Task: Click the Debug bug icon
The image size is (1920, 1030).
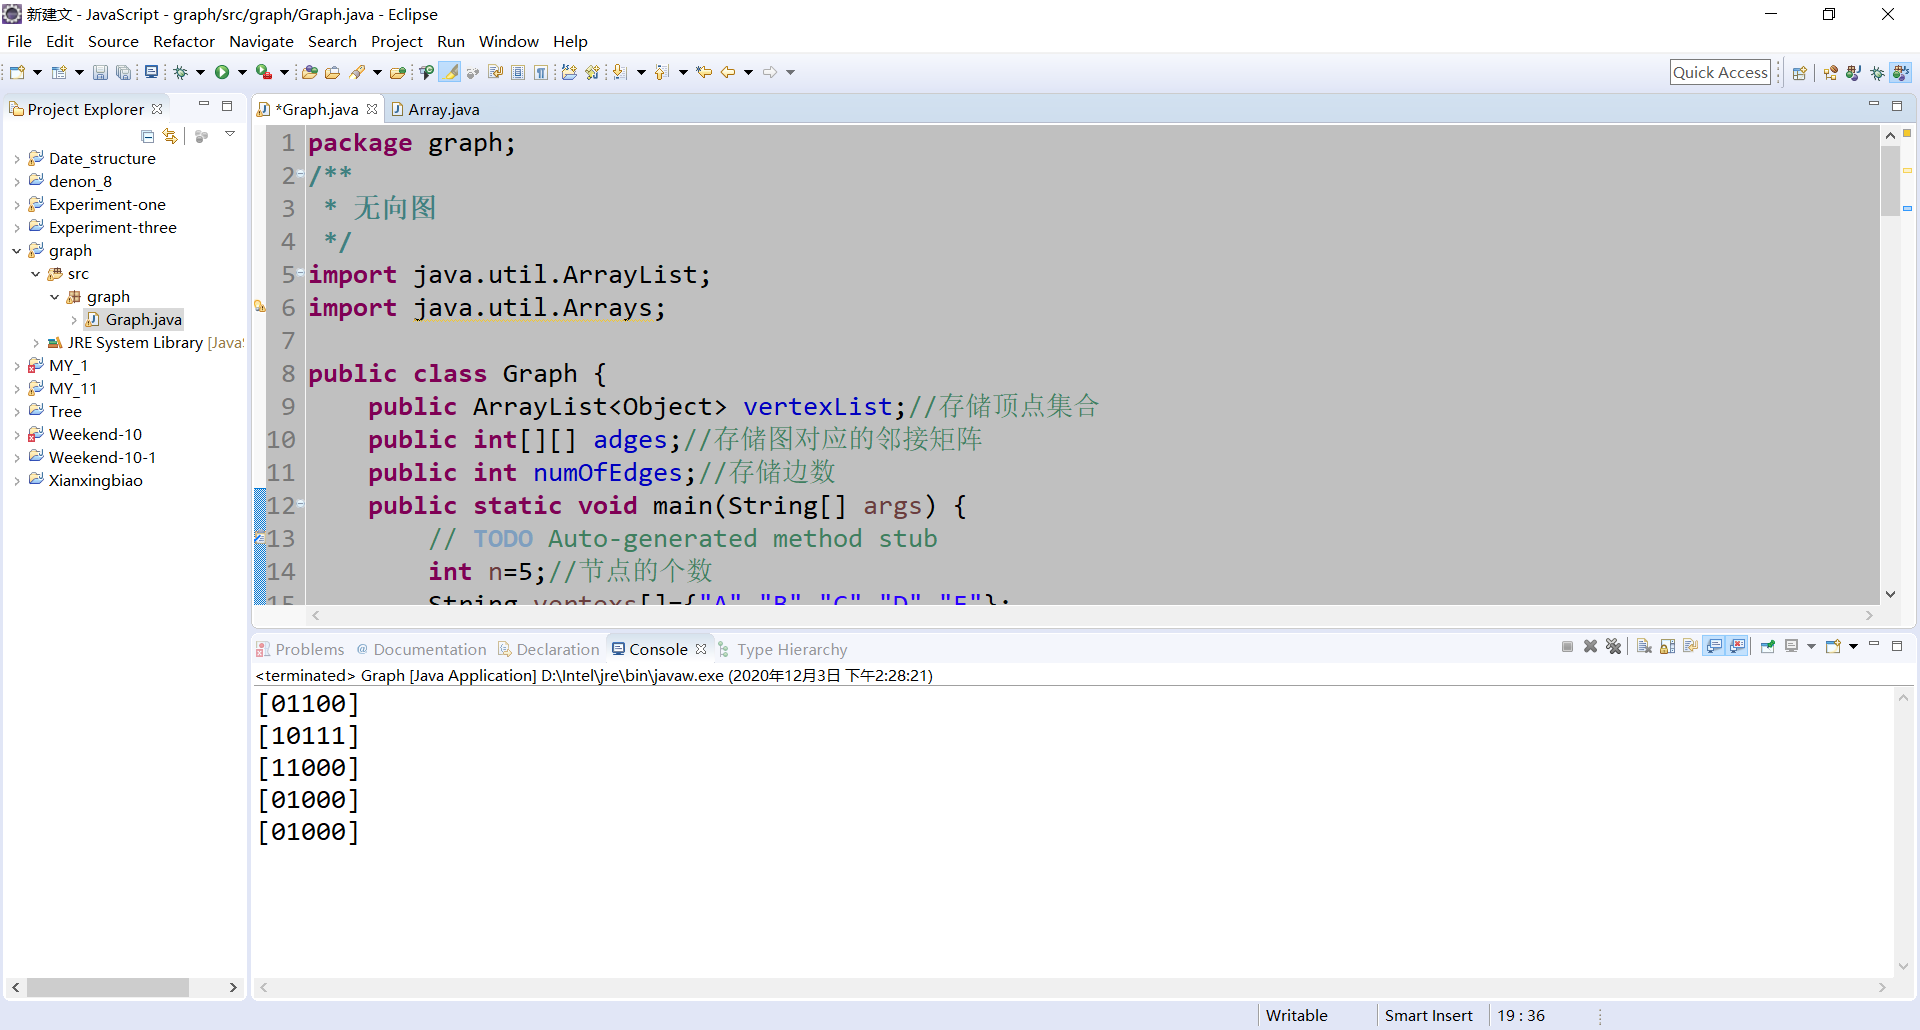Action: (x=180, y=72)
